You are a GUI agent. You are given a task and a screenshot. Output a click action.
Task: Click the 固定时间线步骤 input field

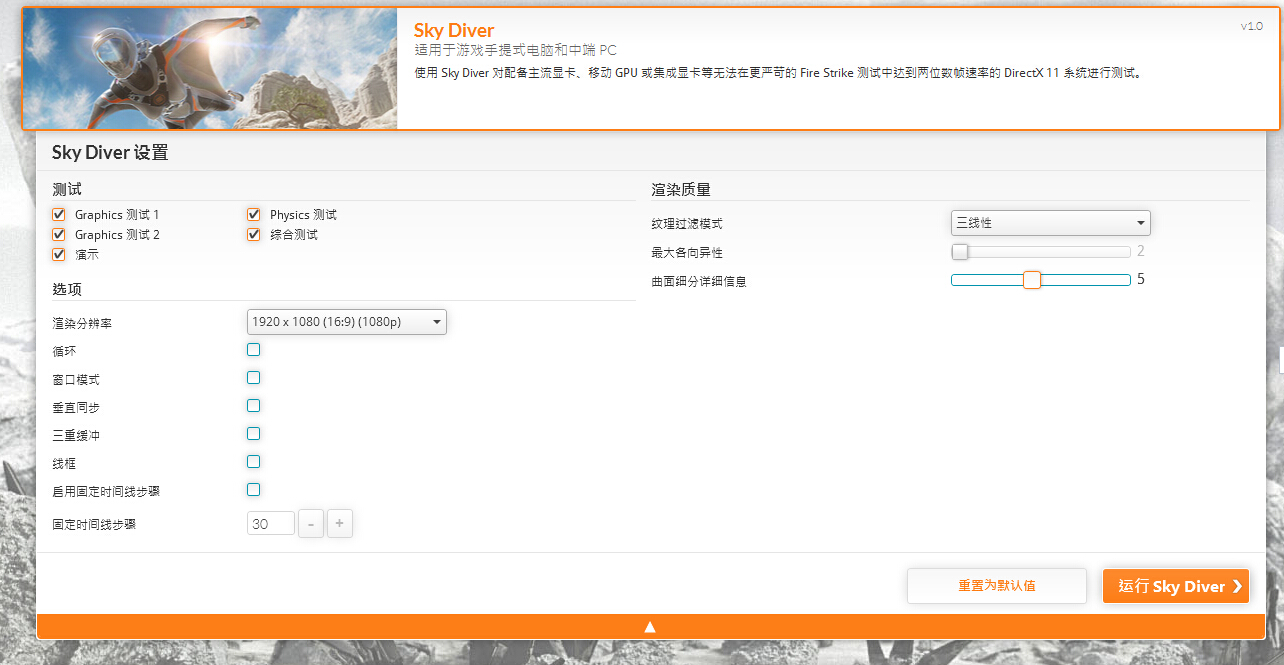(x=271, y=523)
